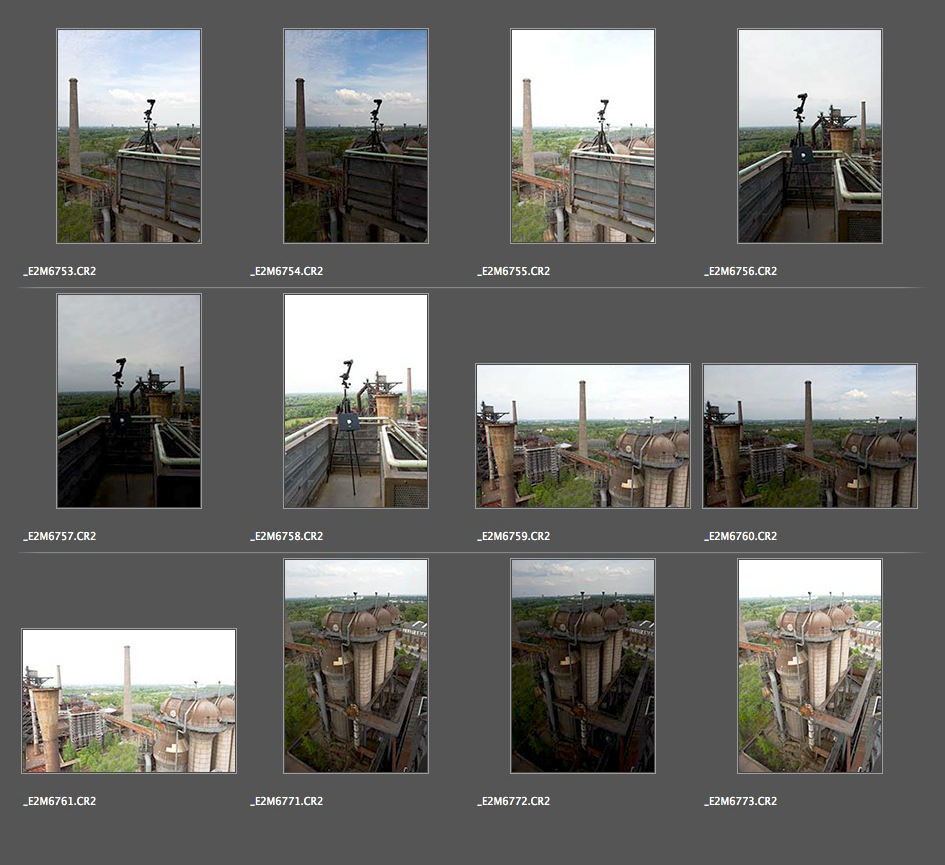Click the _E2M6755.CR2 filename text
The image size is (945, 865).
coord(514,271)
